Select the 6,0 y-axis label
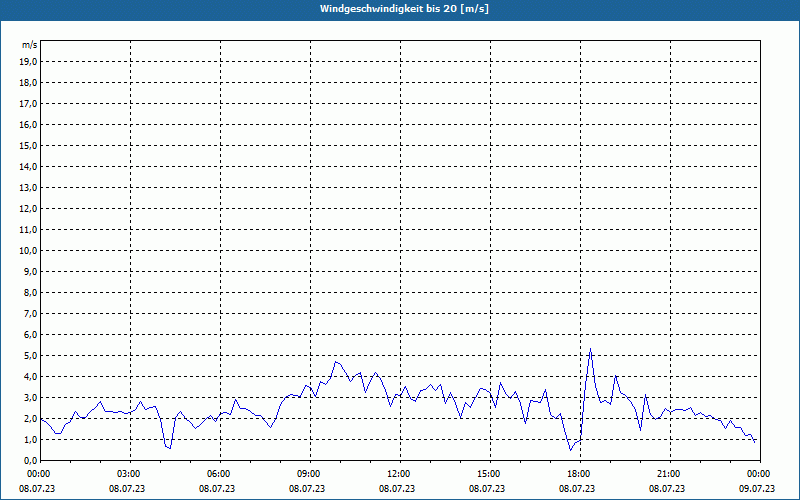This screenshot has height=500, width=800. coord(30,335)
